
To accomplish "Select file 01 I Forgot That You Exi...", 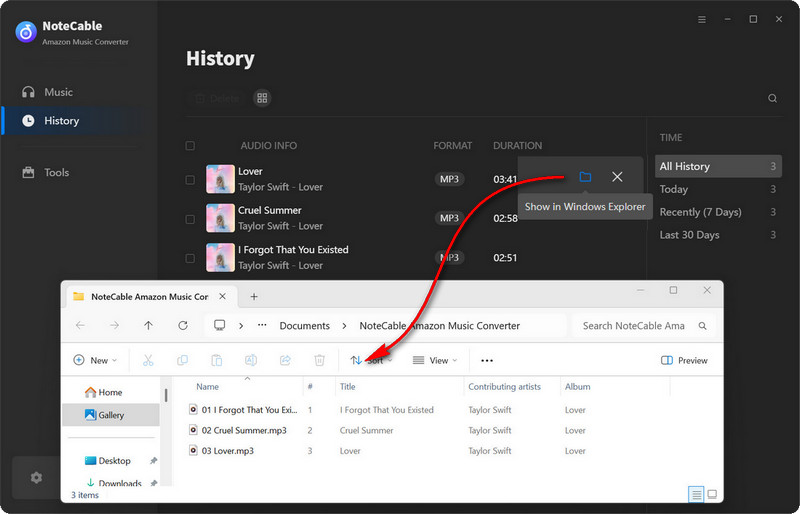I will tap(243, 410).
